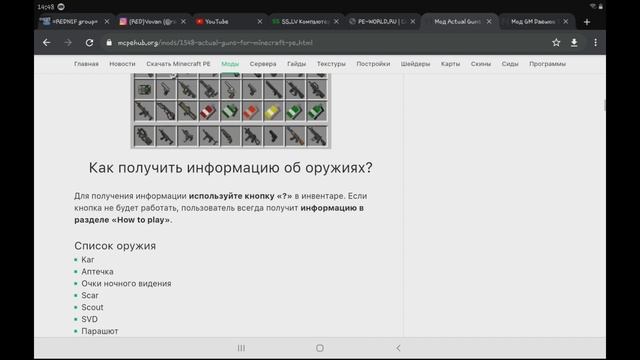Open the Постройки section
The width and height of the screenshot is (640, 360).
pos(373,64)
